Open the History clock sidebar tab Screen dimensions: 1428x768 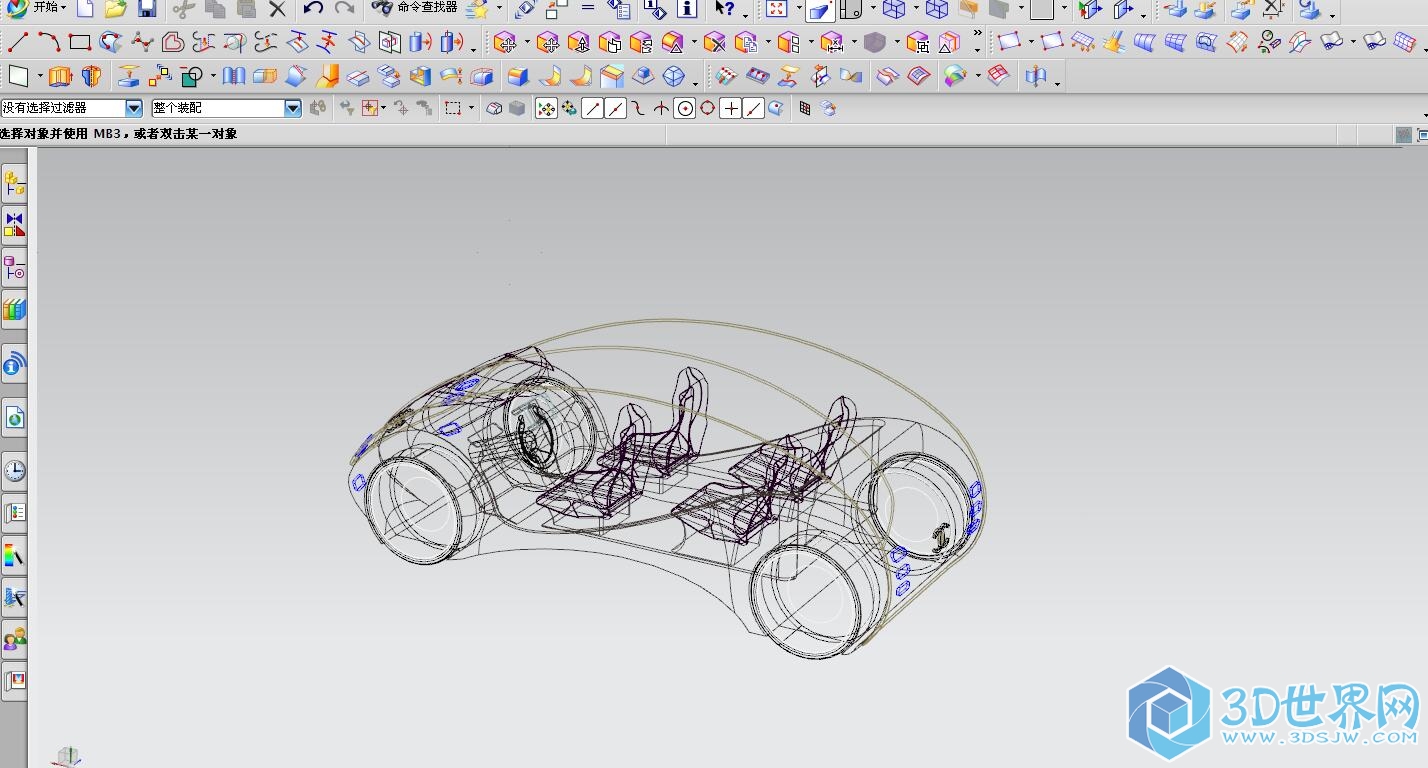14,470
